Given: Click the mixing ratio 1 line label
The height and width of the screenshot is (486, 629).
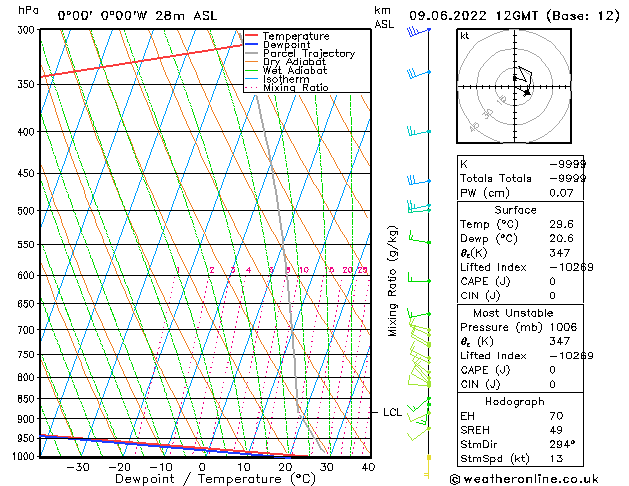Looking at the screenshot, I should pos(178,270).
